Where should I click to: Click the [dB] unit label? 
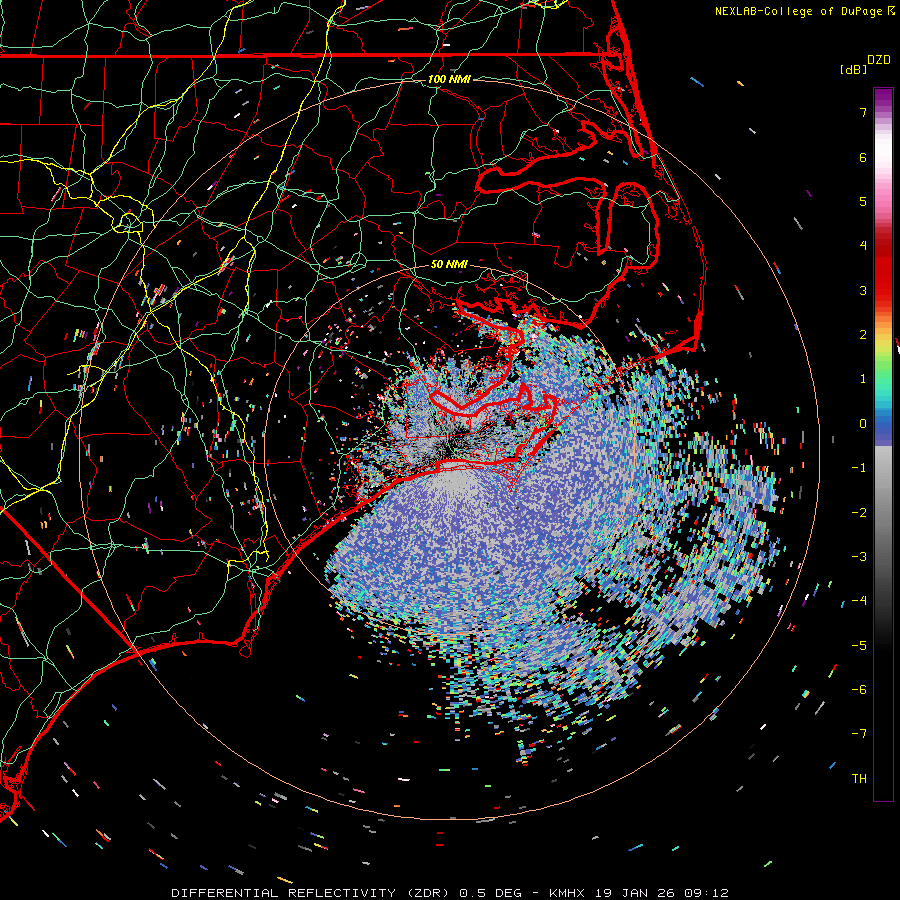coord(853,69)
